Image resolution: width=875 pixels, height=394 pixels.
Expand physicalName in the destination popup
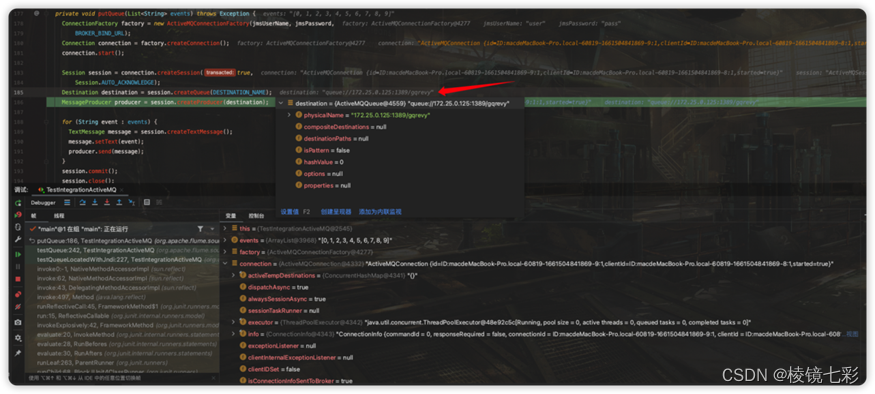click(x=289, y=115)
